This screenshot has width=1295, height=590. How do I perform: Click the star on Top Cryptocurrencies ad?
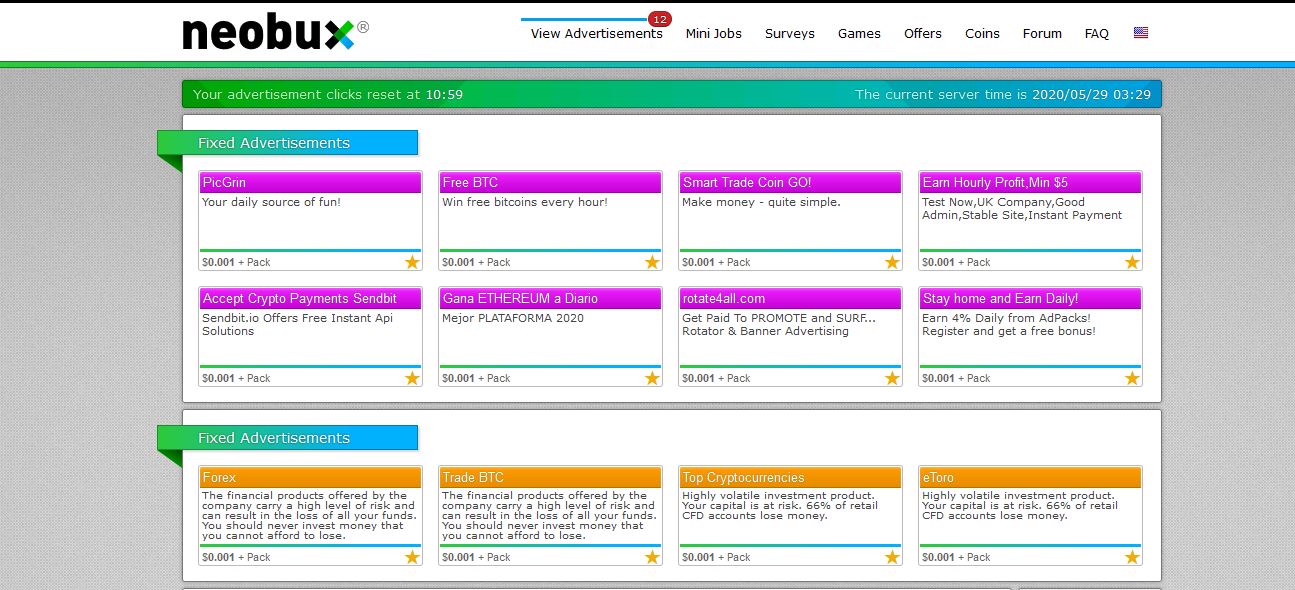coord(892,557)
